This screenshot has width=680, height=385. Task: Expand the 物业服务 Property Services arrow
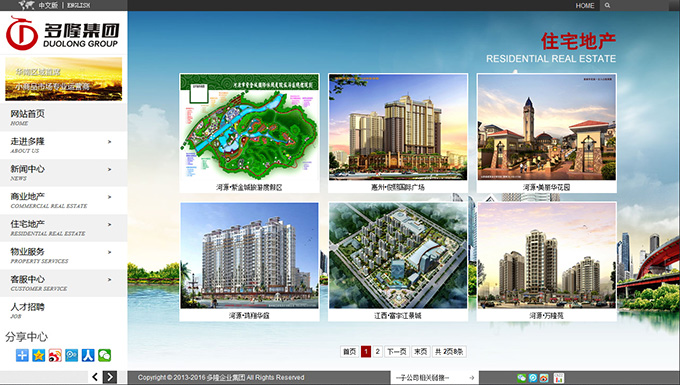(109, 252)
